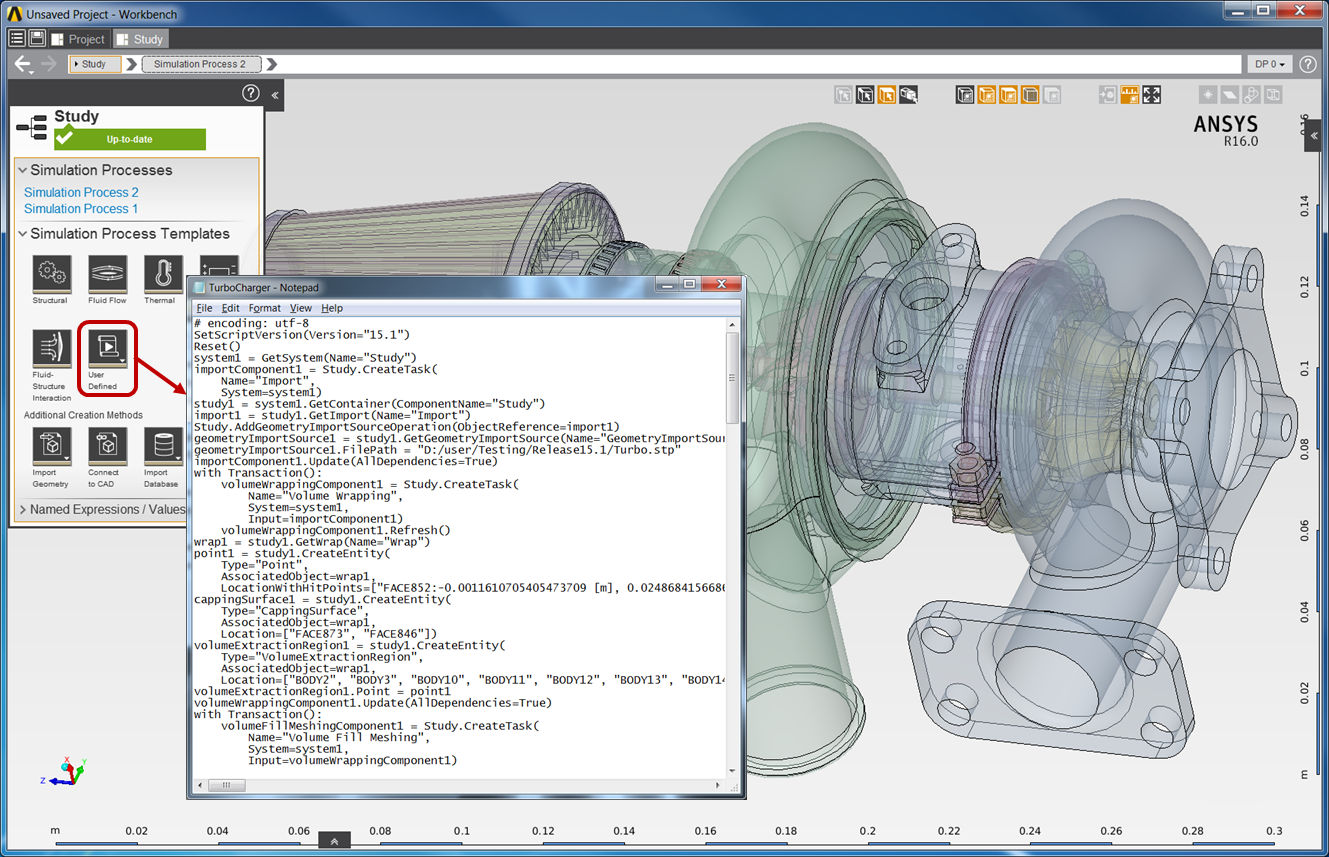Open the File menu in Notepad

tap(204, 308)
